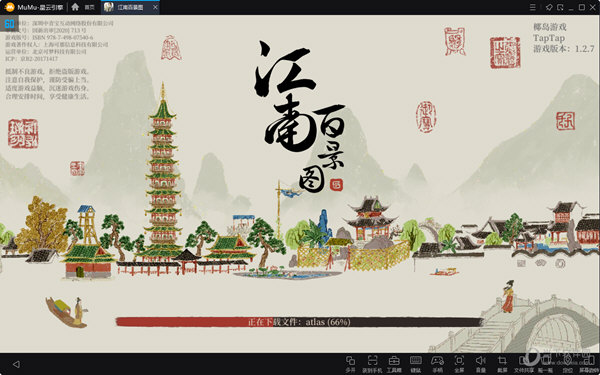Image resolution: width=600 pixels, height=375 pixels.
Task: Click the MuMu logo icon
Action: point(10,7)
